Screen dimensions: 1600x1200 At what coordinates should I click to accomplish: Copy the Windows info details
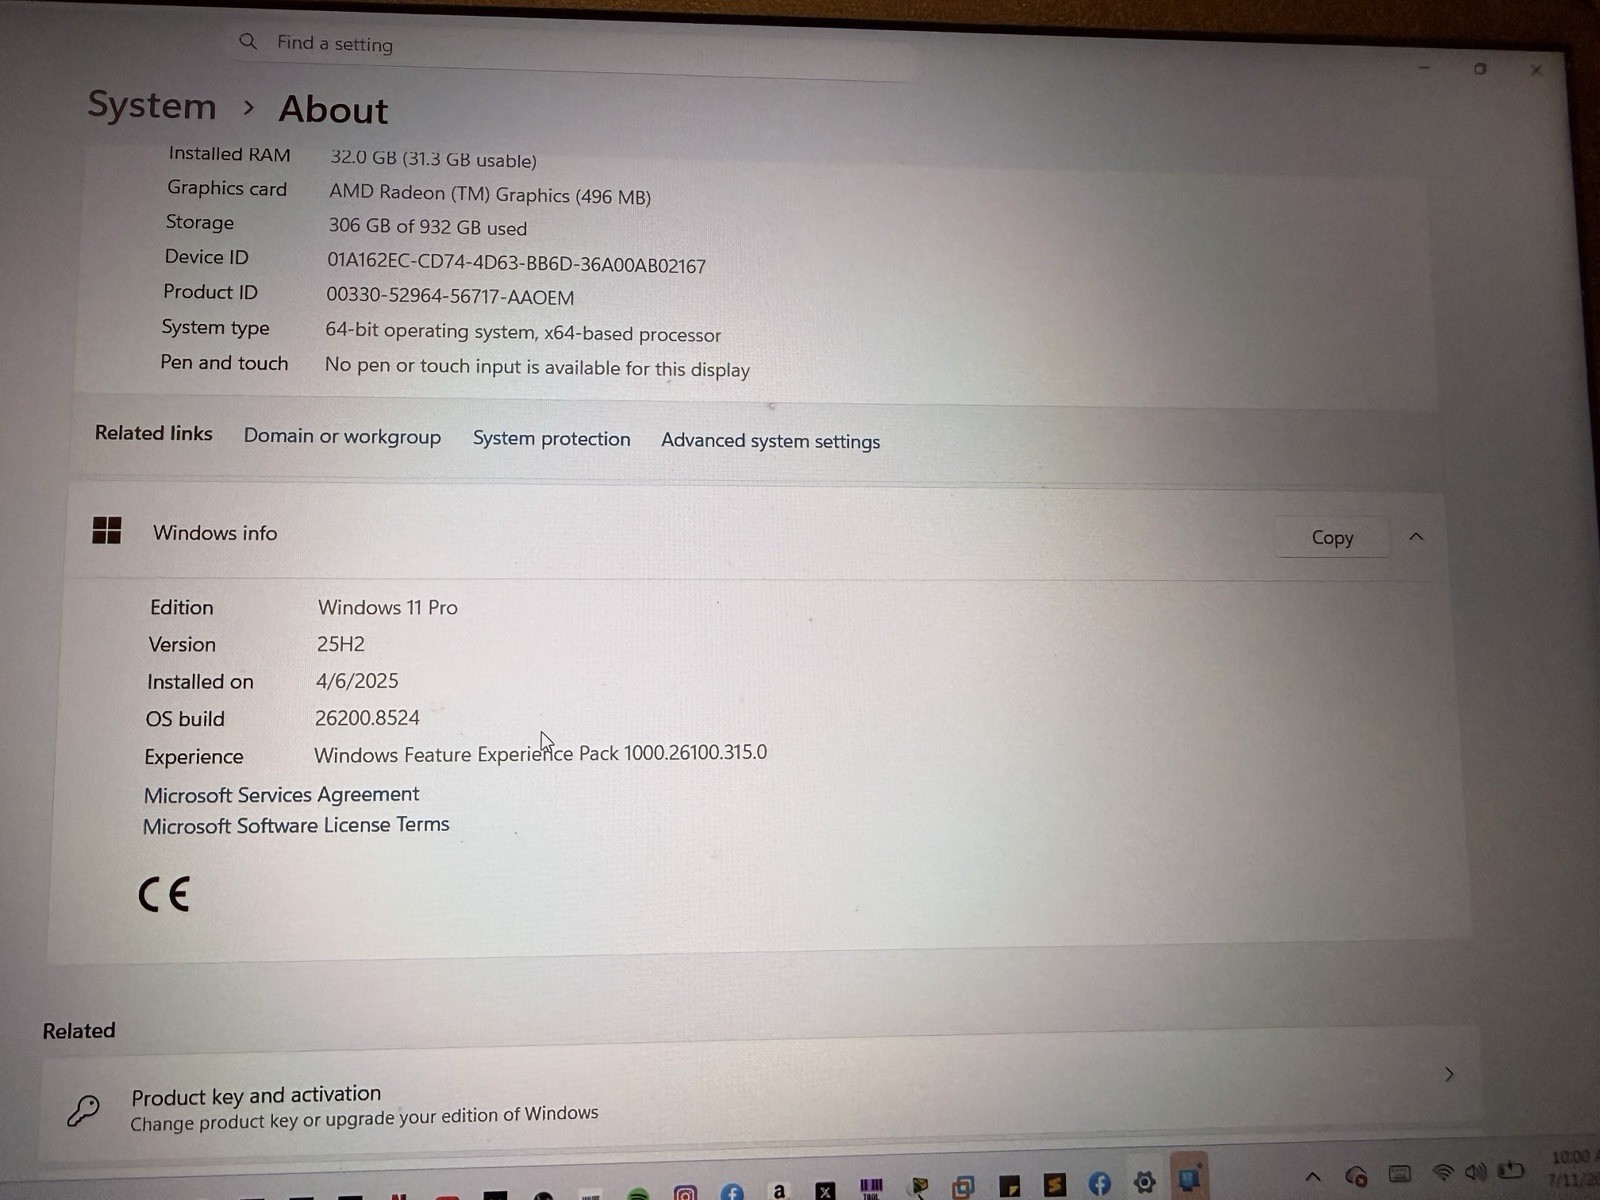coord(1332,537)
